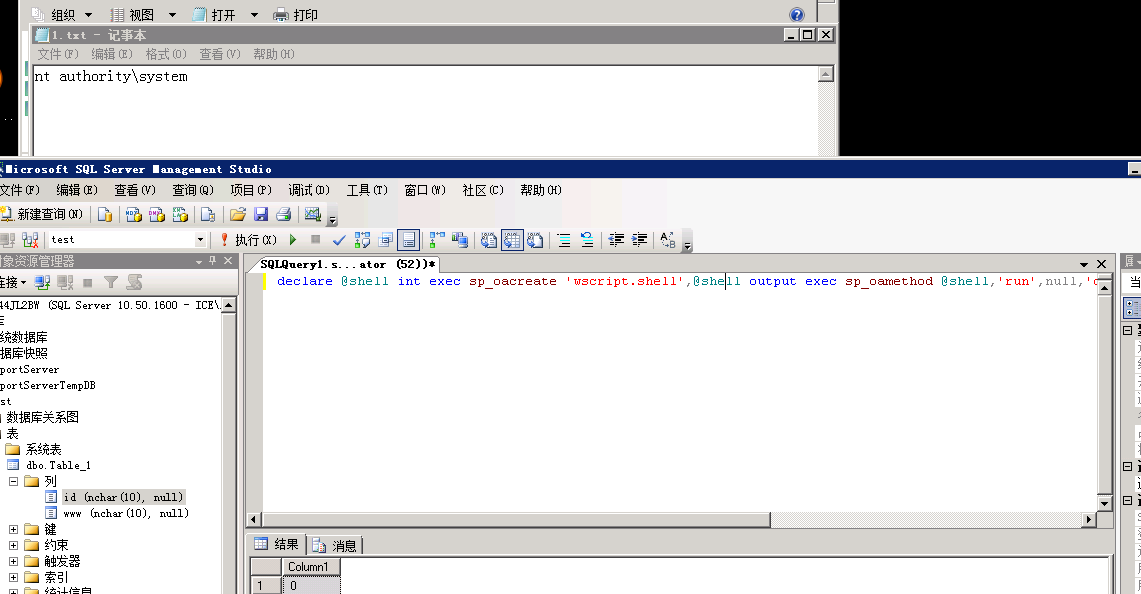Click Specify Values for Template Parameters icon
This screenshot has width=1141, height=594.
[668, 239]
